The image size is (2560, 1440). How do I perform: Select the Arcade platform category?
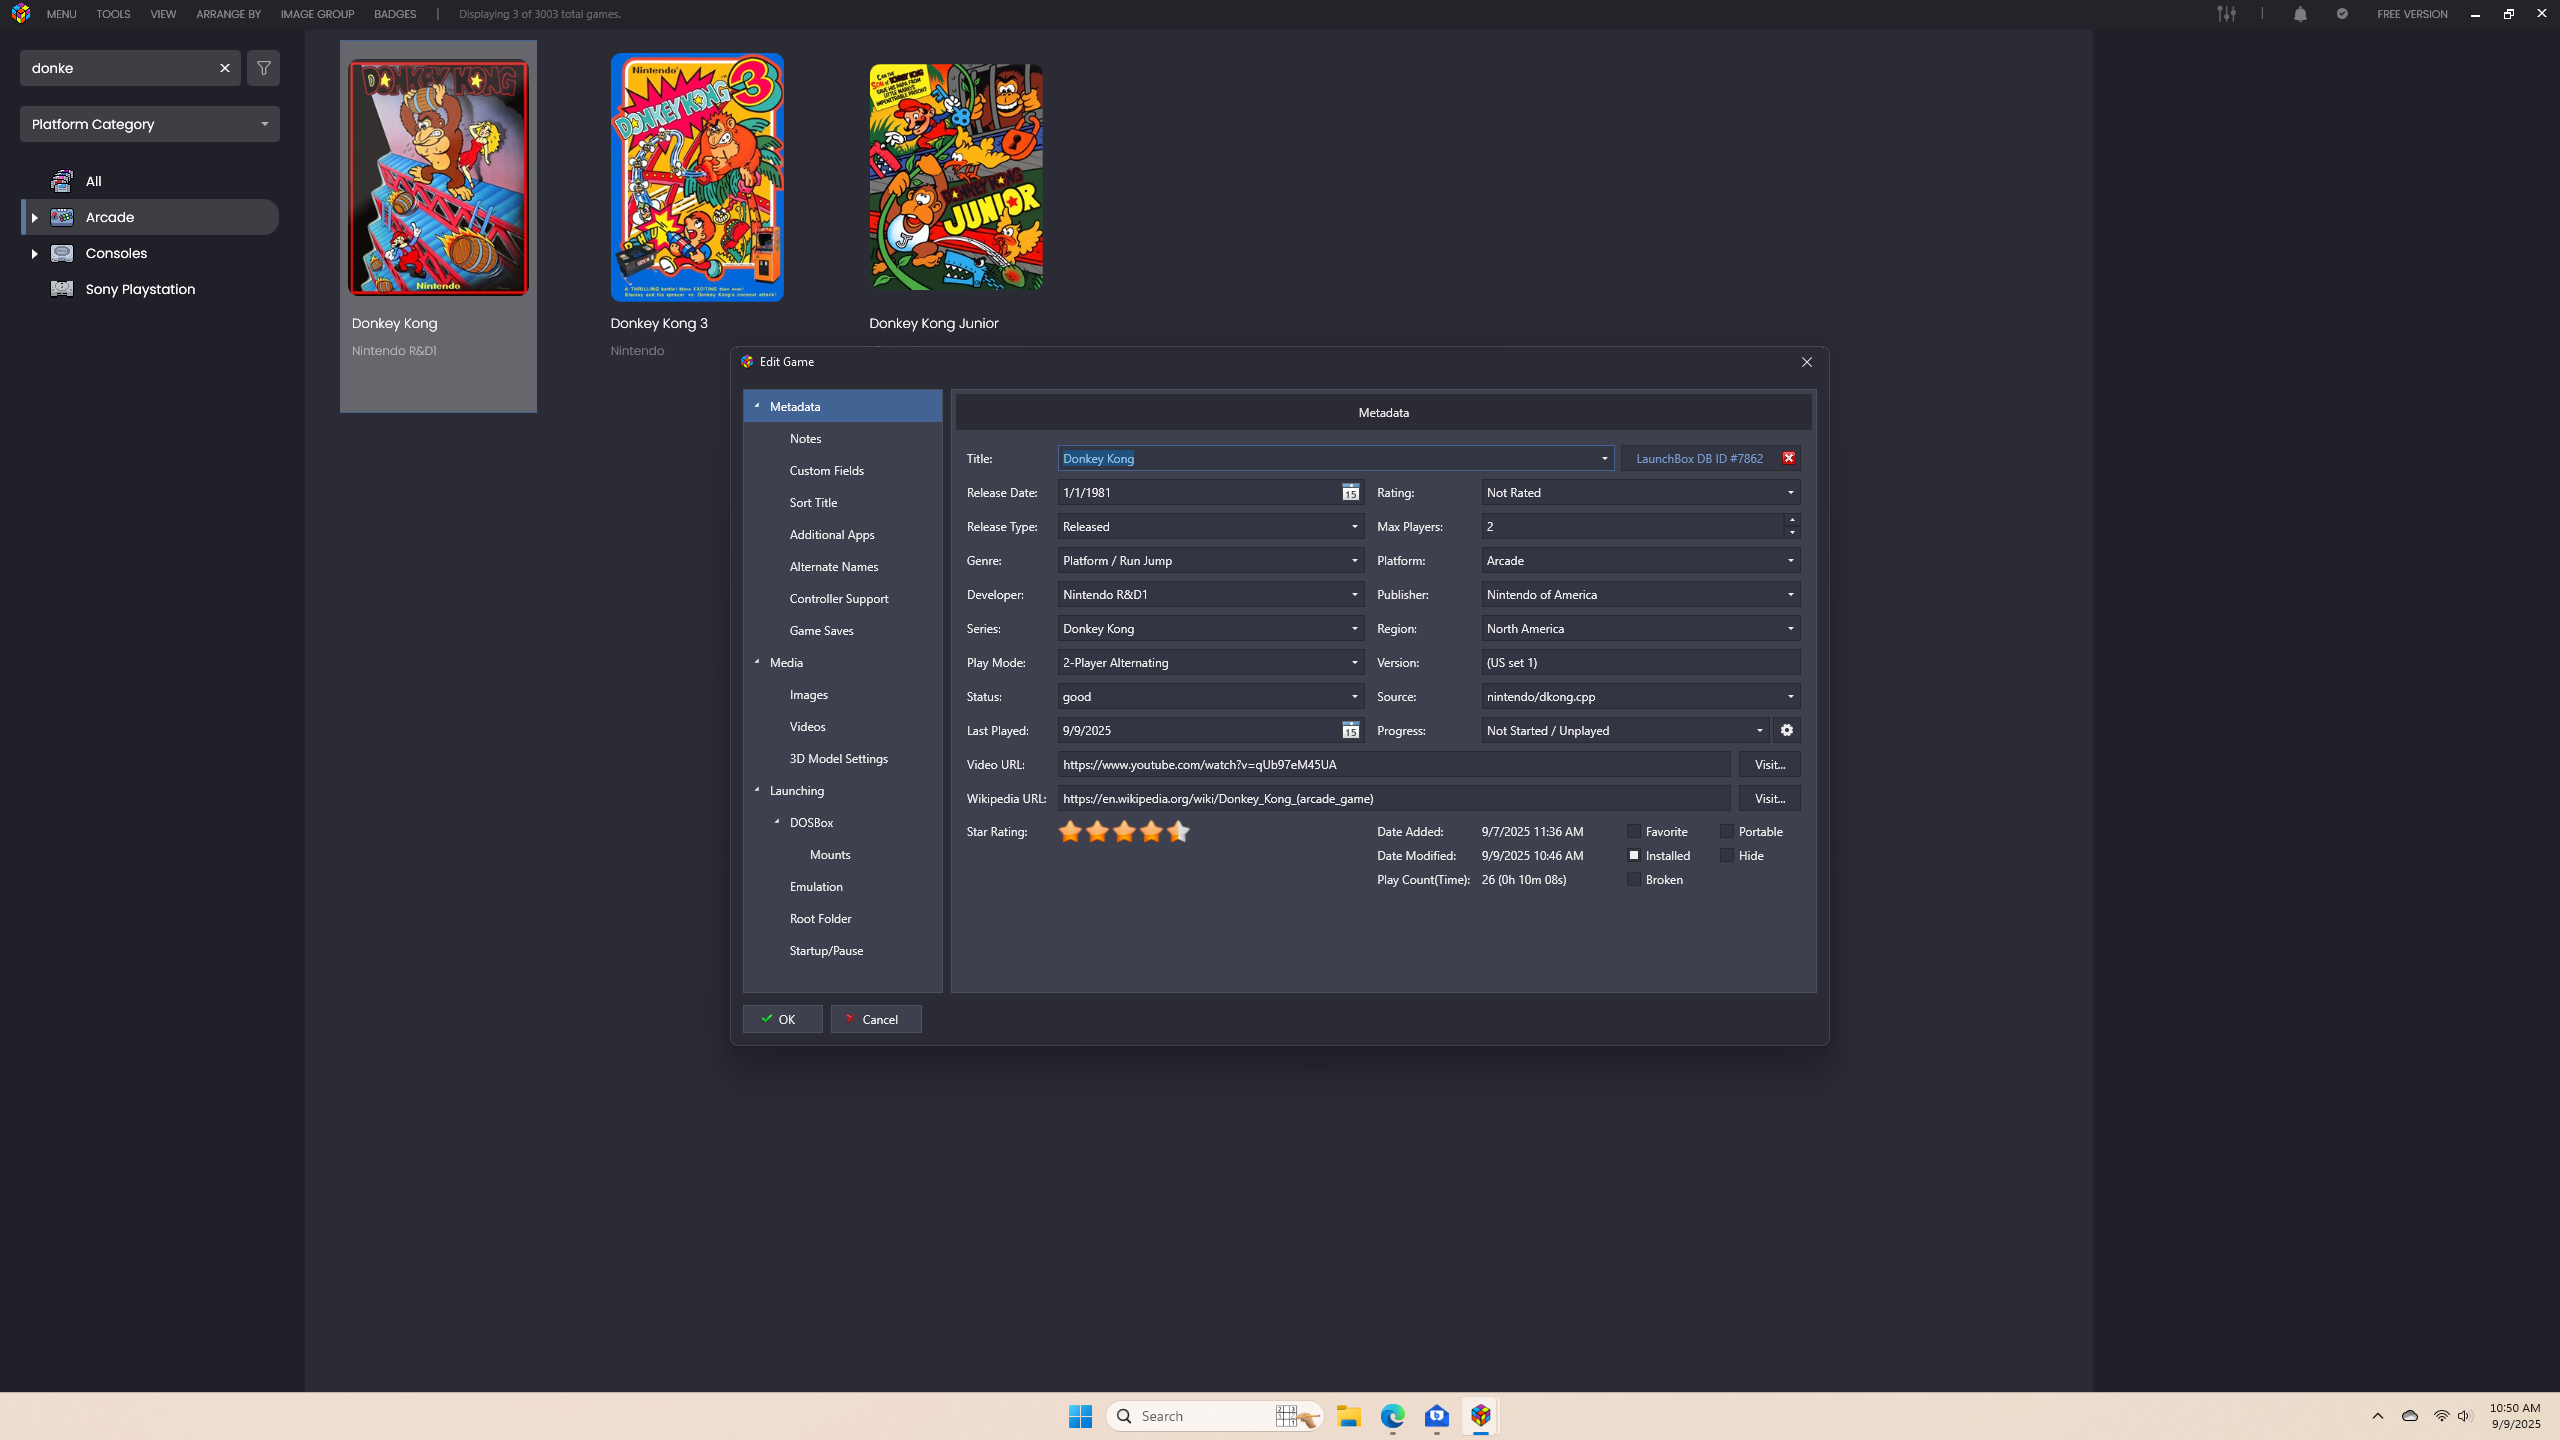[x=150, y=217]
